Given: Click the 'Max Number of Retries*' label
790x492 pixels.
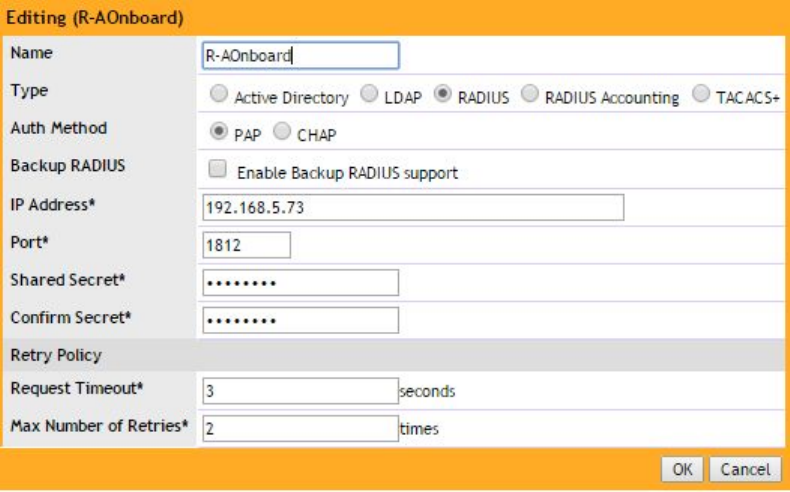Looking at the screenshot, I should [100, 426].
